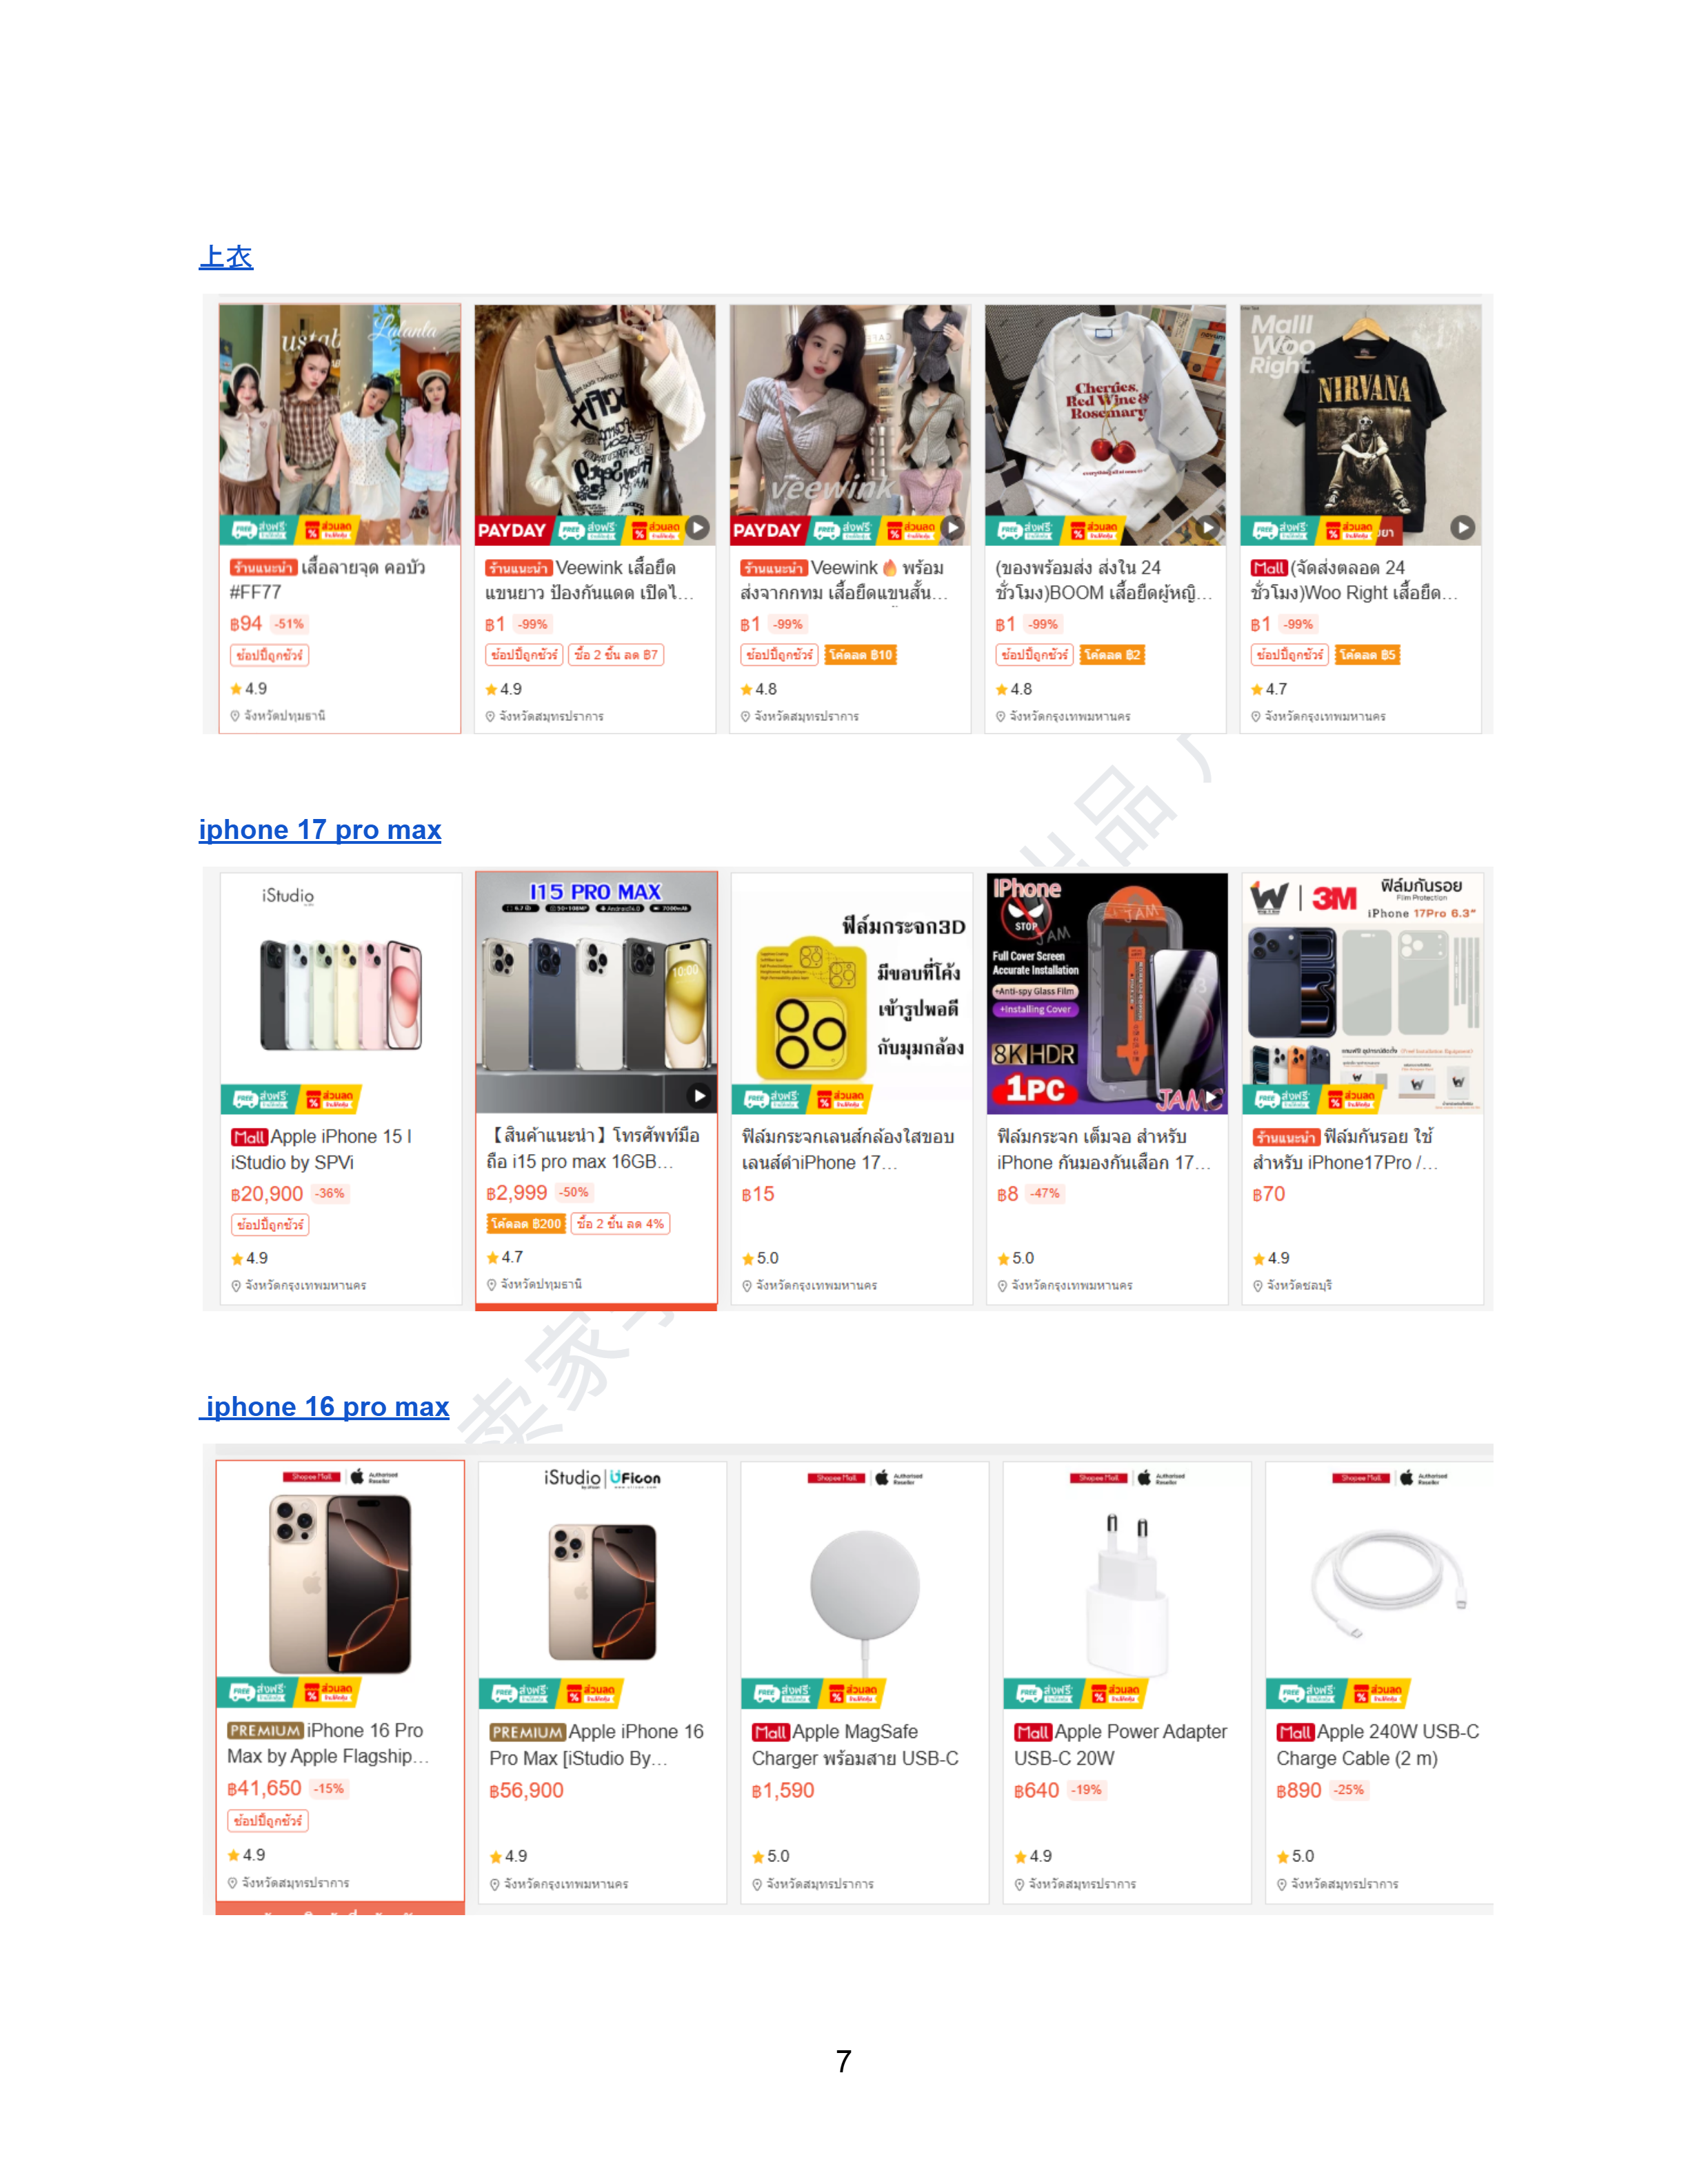Play video on Cherries Red Wine shirt image

coord(1209,527)
